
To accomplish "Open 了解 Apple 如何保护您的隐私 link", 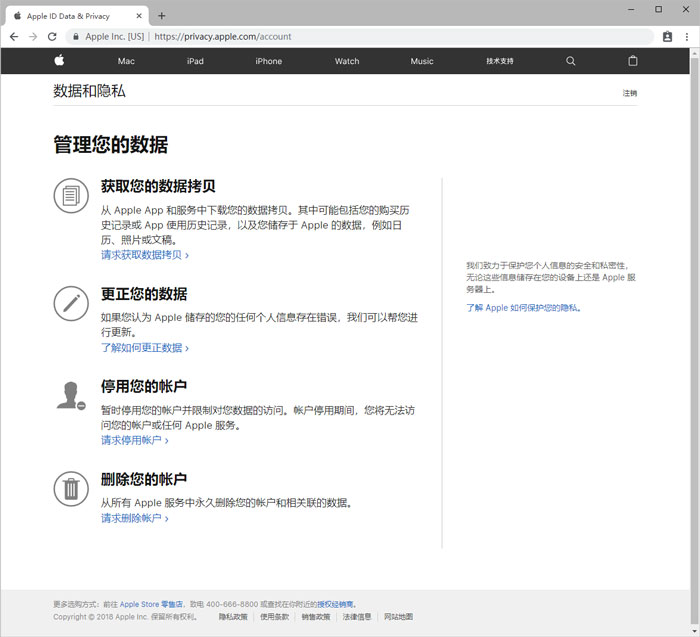I will pyautogui.click(x=523, y=308).
